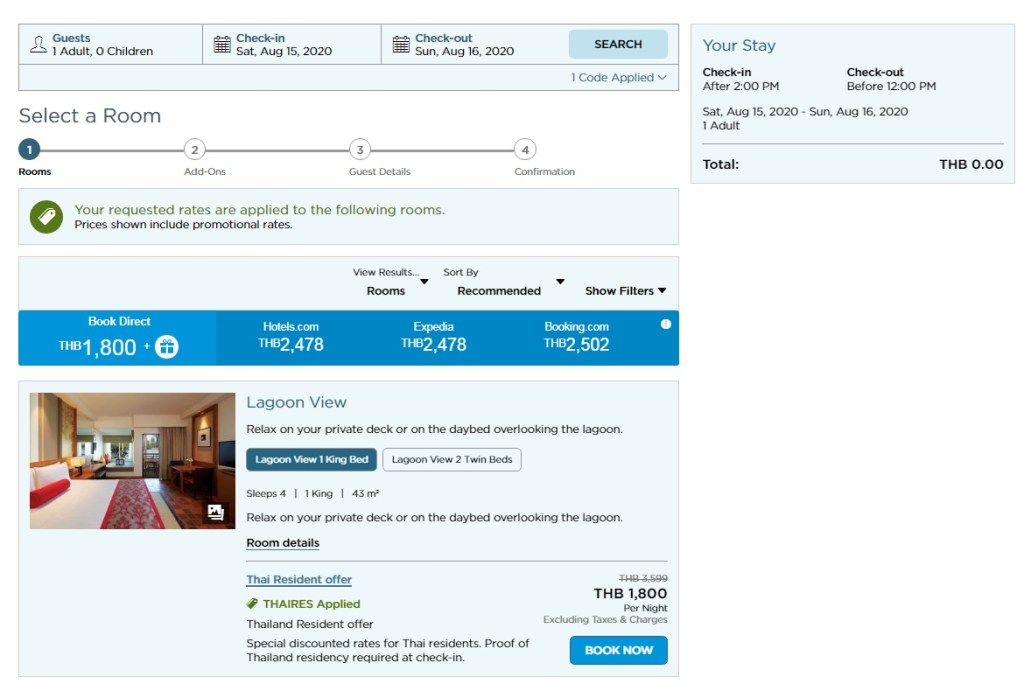1024x684 pixels.
Task: Expand the 1 Code Applied dropdown
Action: 618,78
